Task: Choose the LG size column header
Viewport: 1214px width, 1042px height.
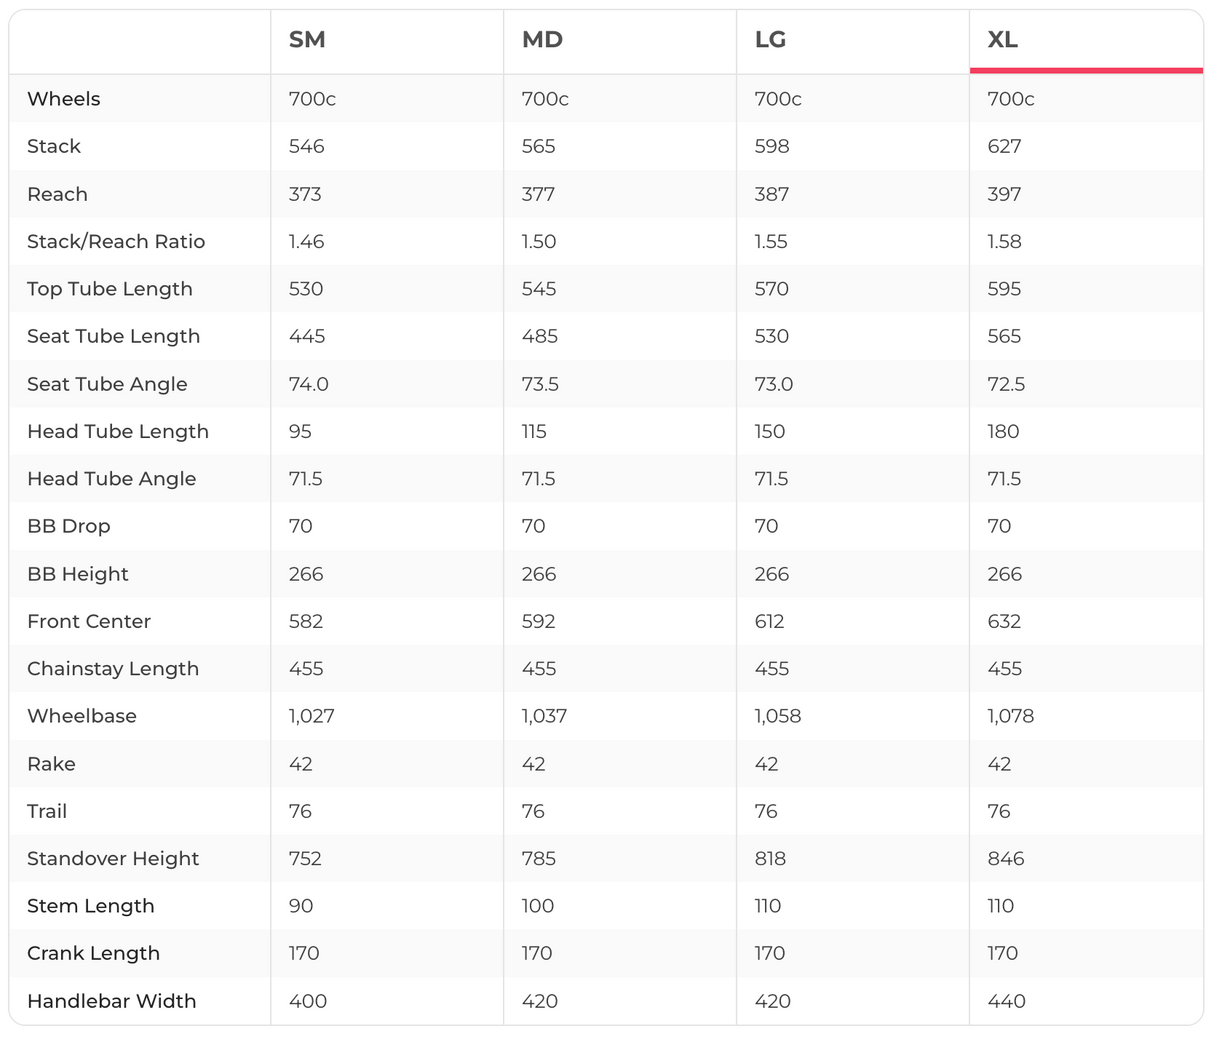Action: [x=770, y=40]
